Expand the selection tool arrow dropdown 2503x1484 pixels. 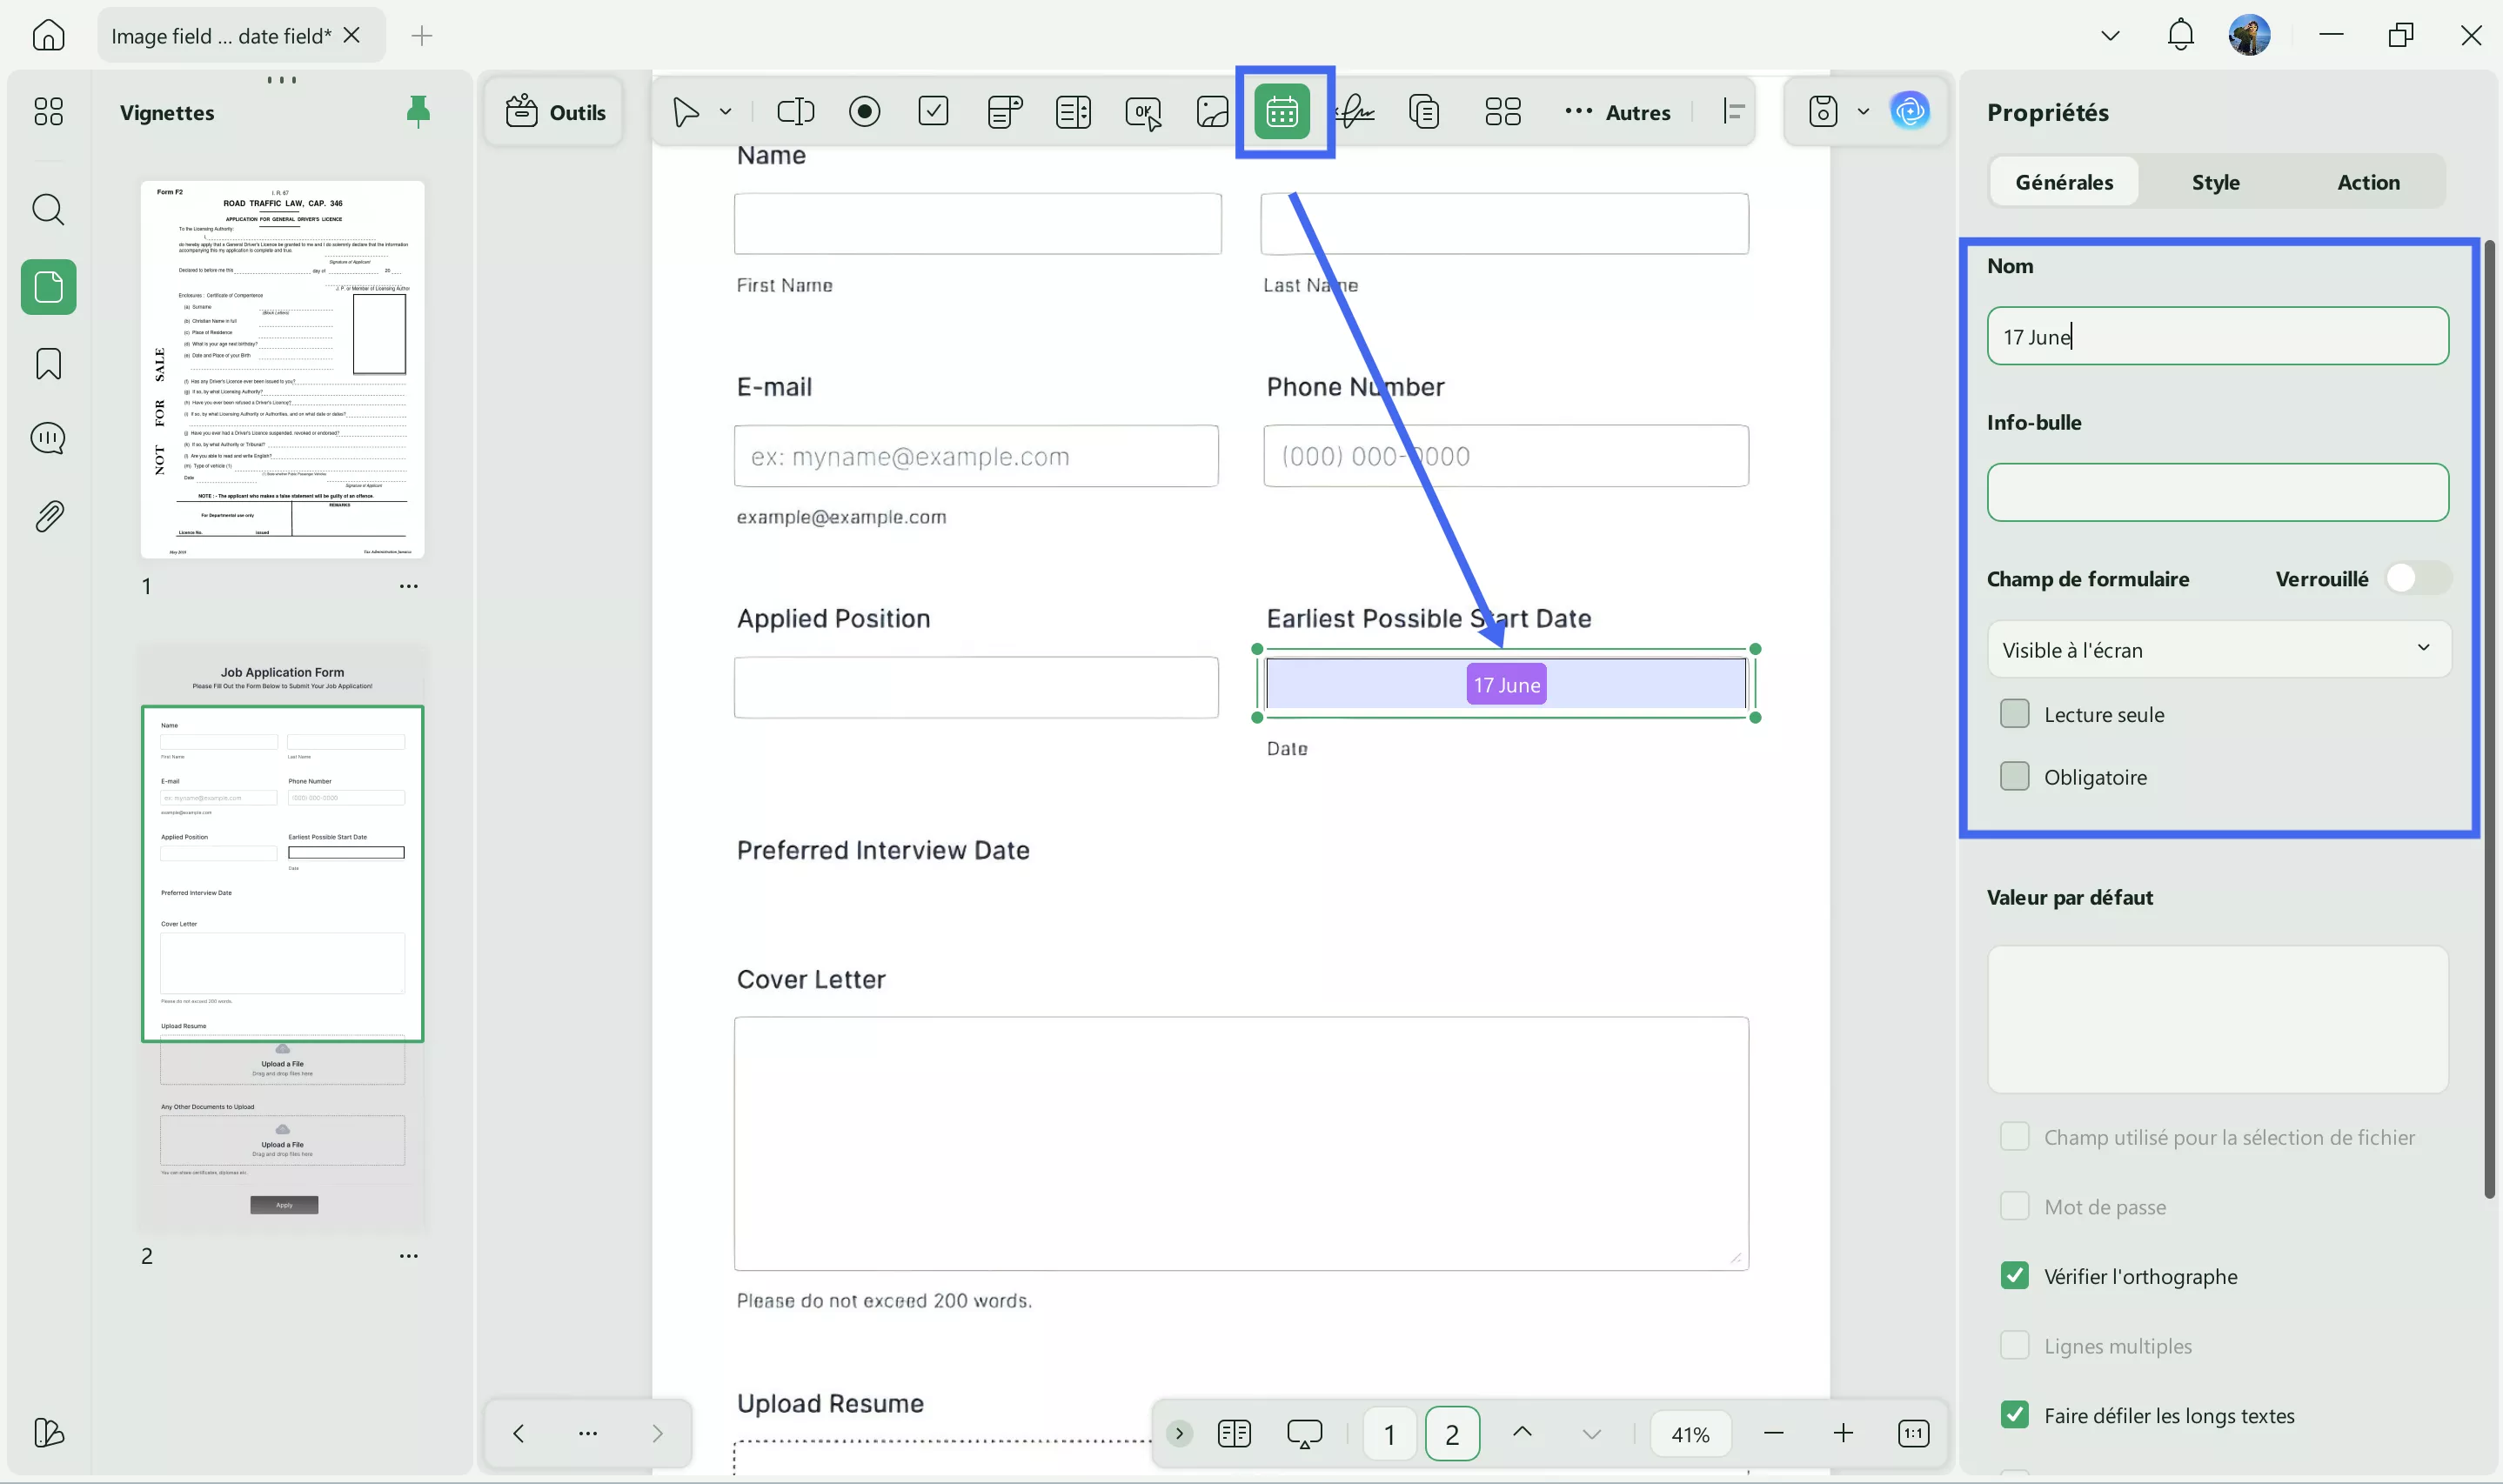(x=726, y=111)
